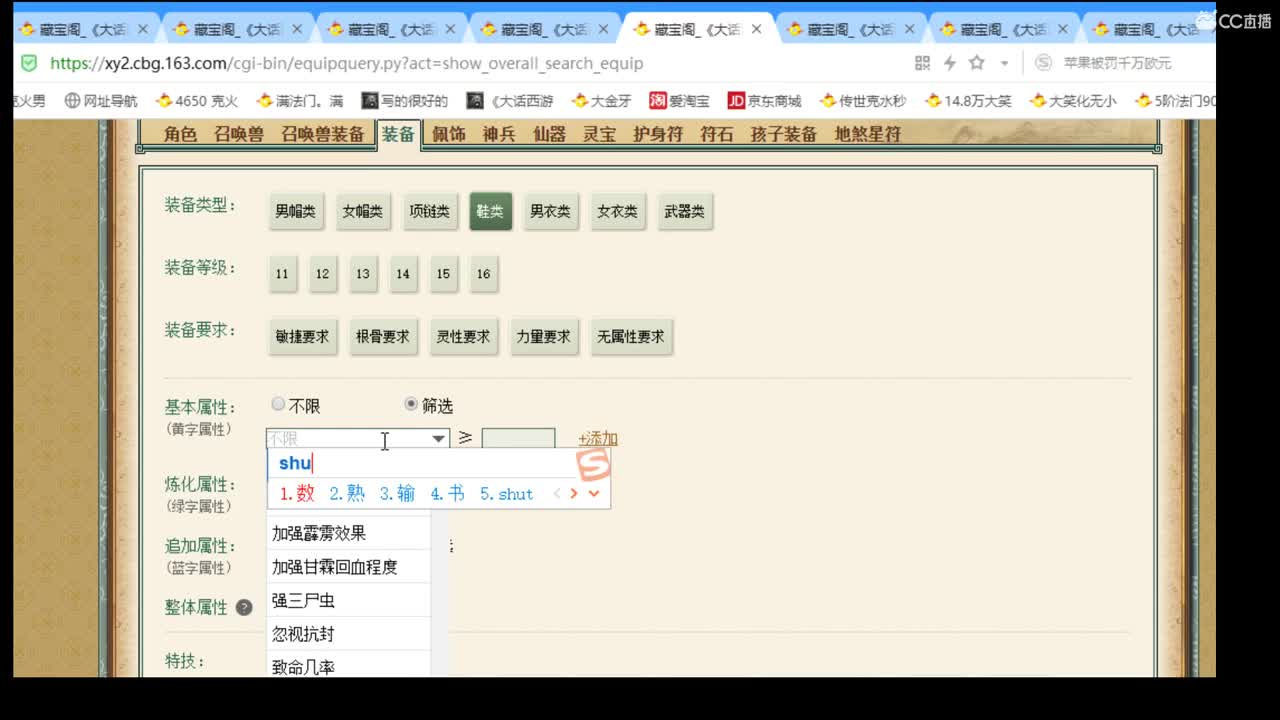Toggle the 项链类 equipment type
The width and height of the screenshot is (1280, 720).
(429, 211)
